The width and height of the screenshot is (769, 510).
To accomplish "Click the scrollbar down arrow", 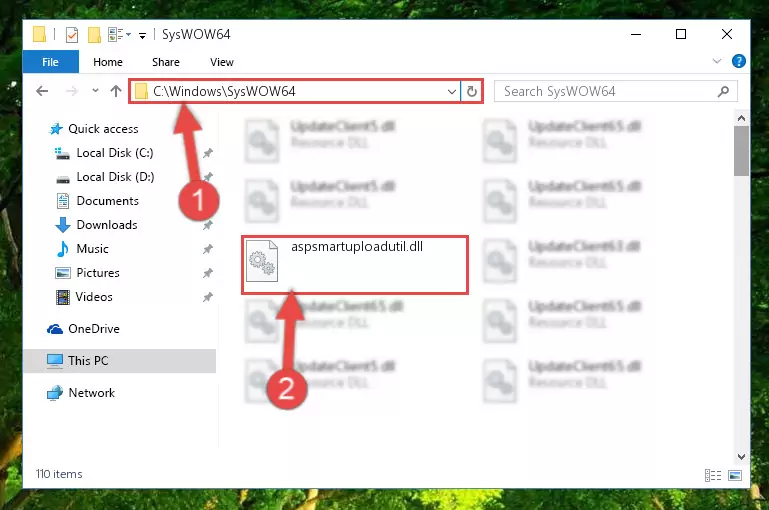I will pyautogui.click(x=741, y=457).
